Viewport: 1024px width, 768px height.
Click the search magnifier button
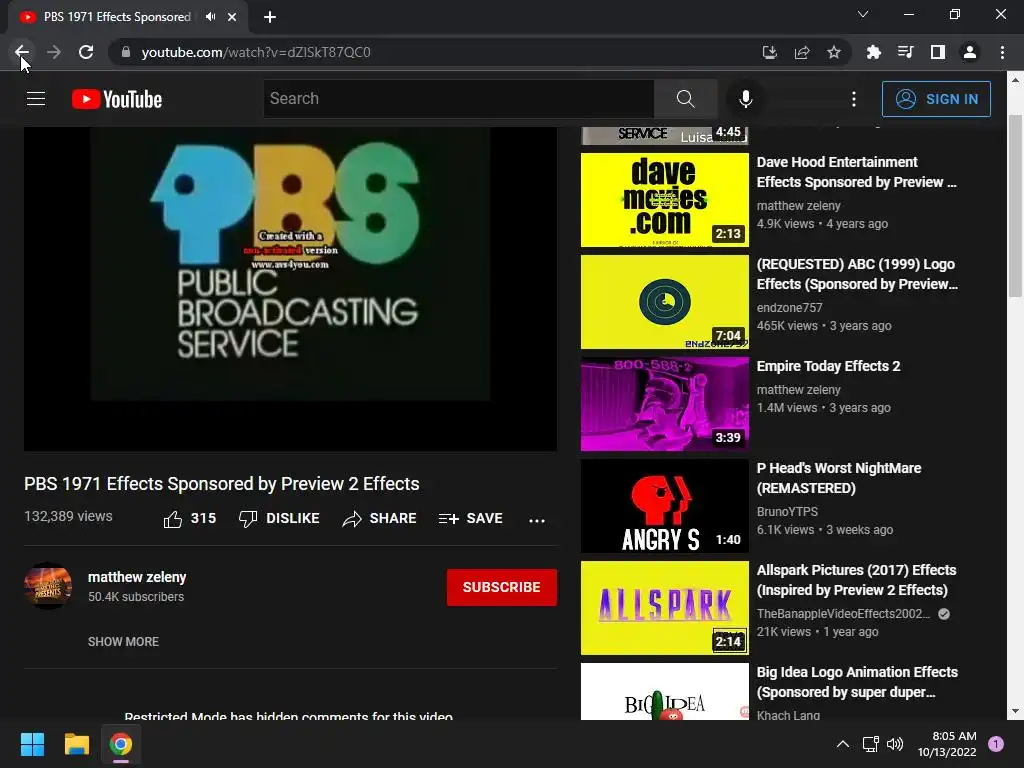686,99
